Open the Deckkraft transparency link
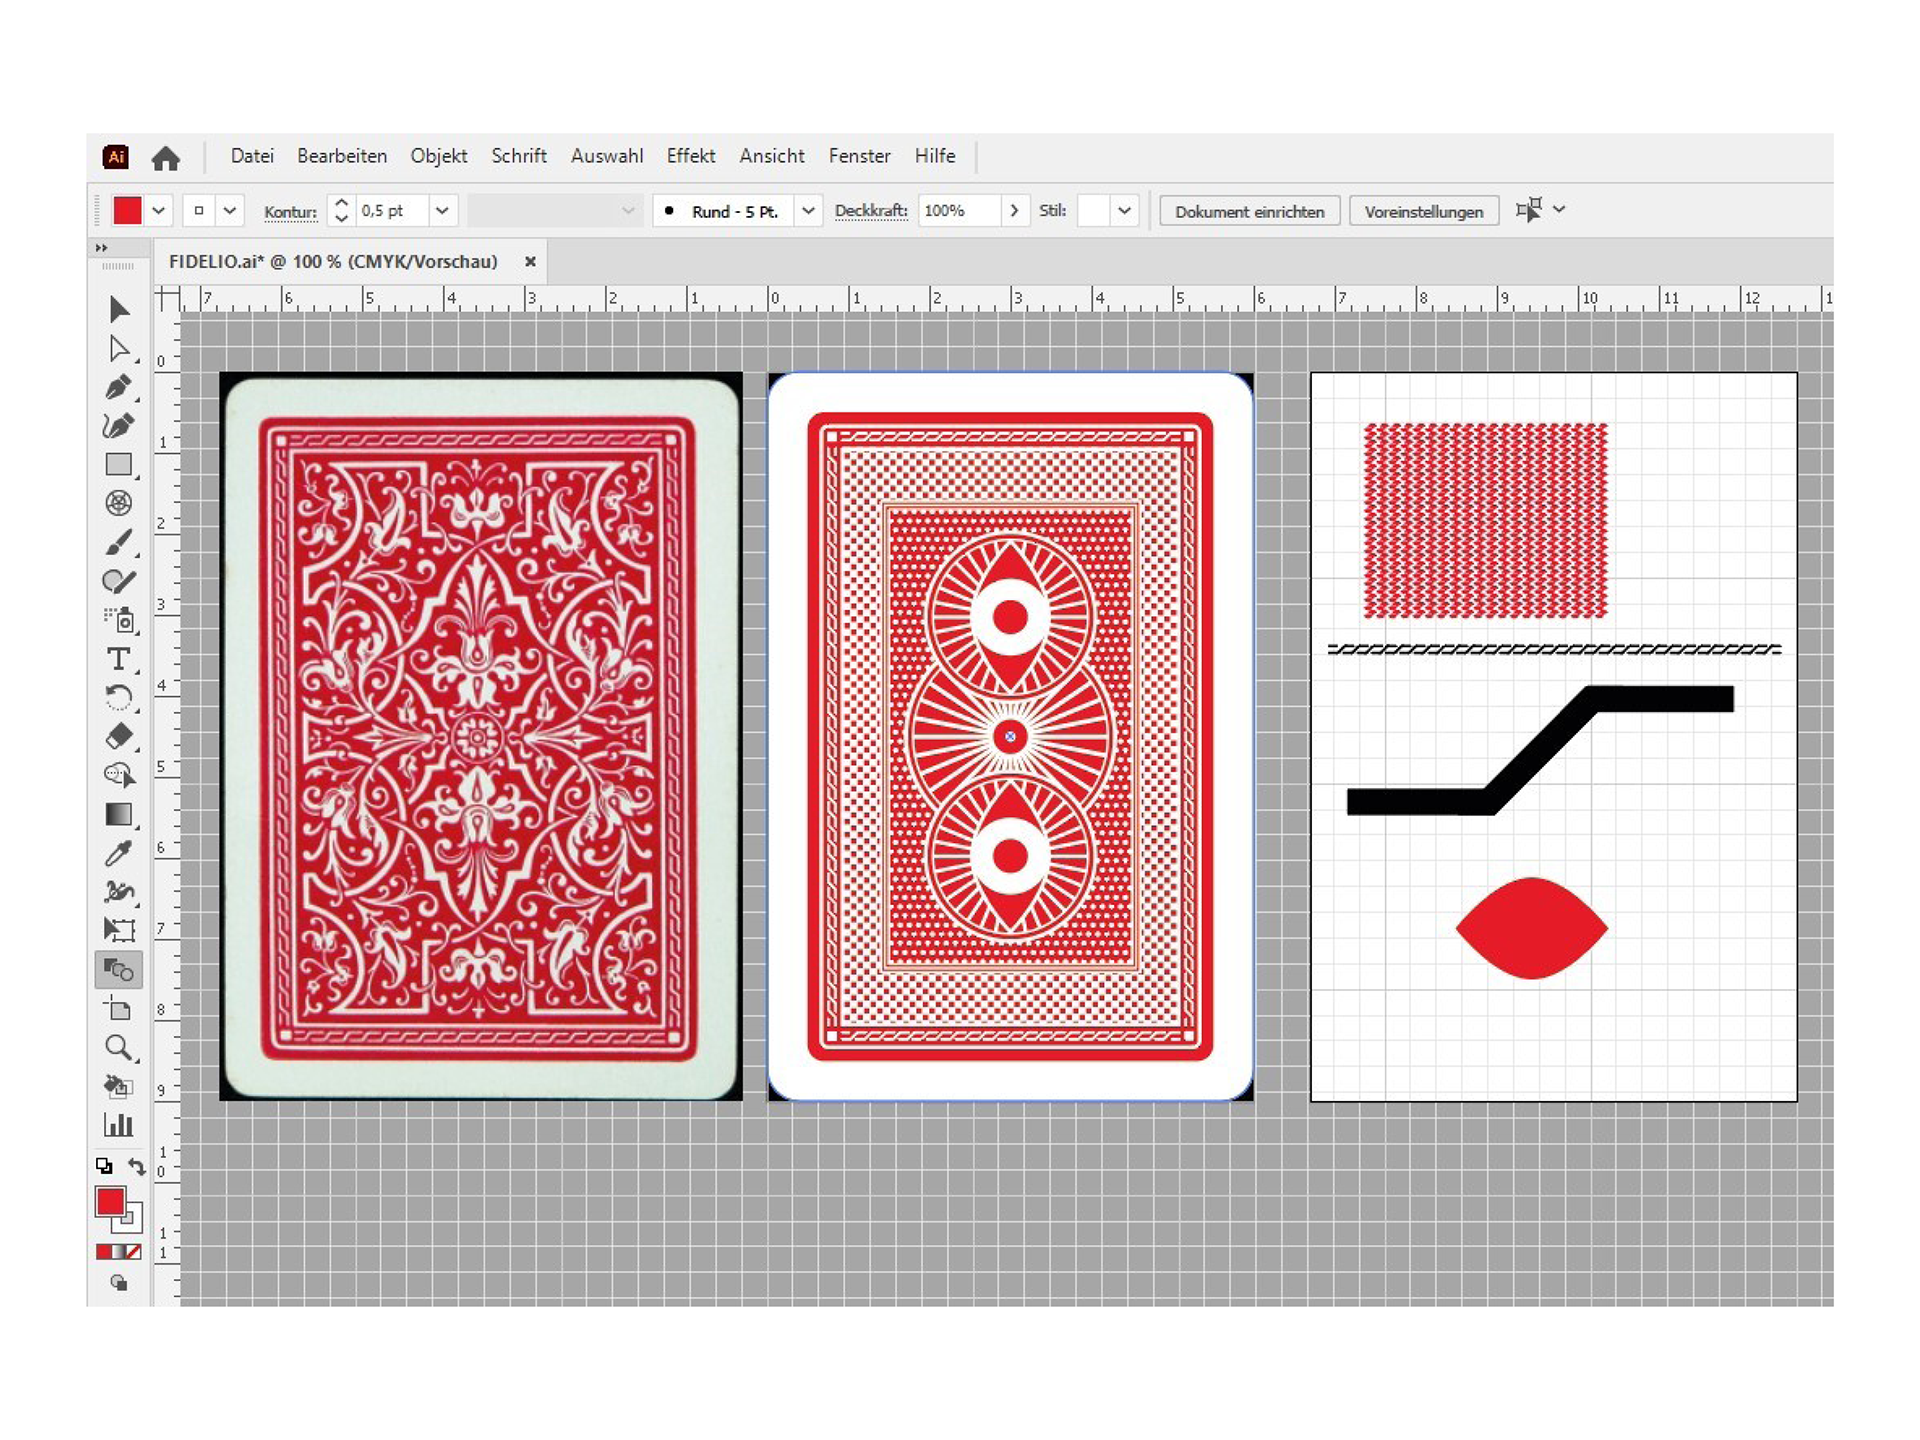 click(871, 211)
